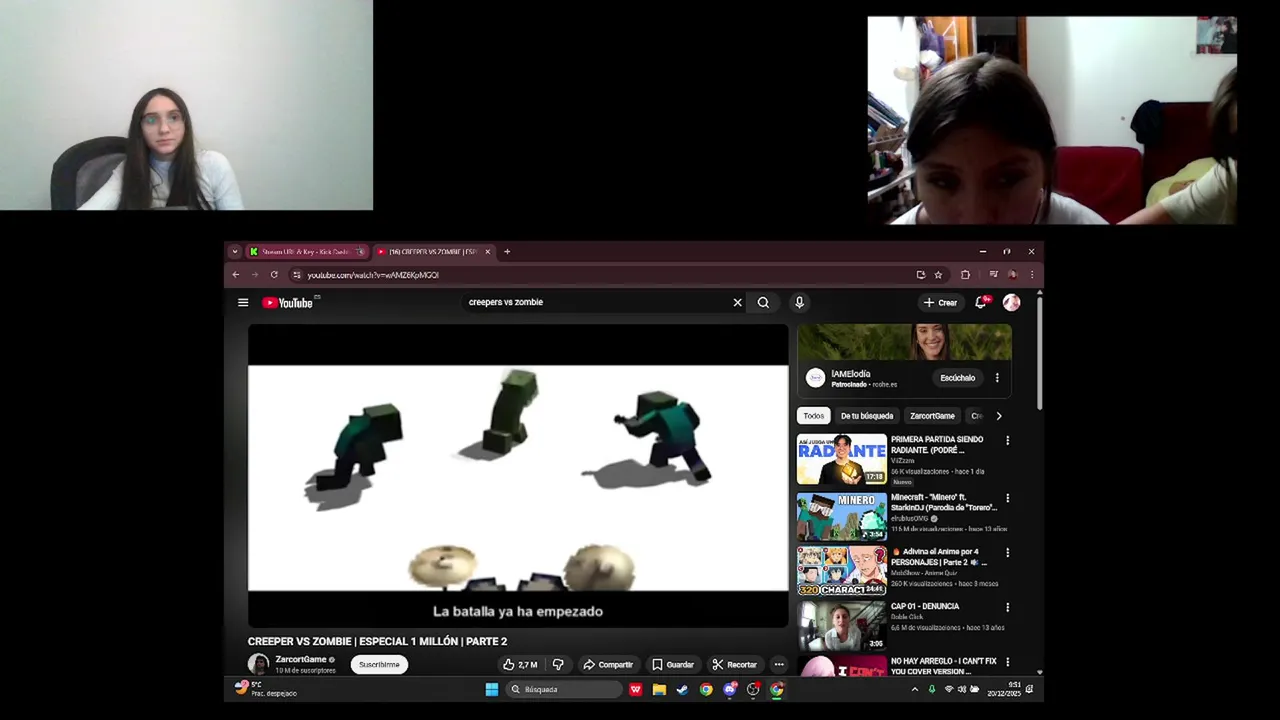Open the install/cast icon in the address bar
This screenshot has height=720, width=1280.
click(920, 274)
